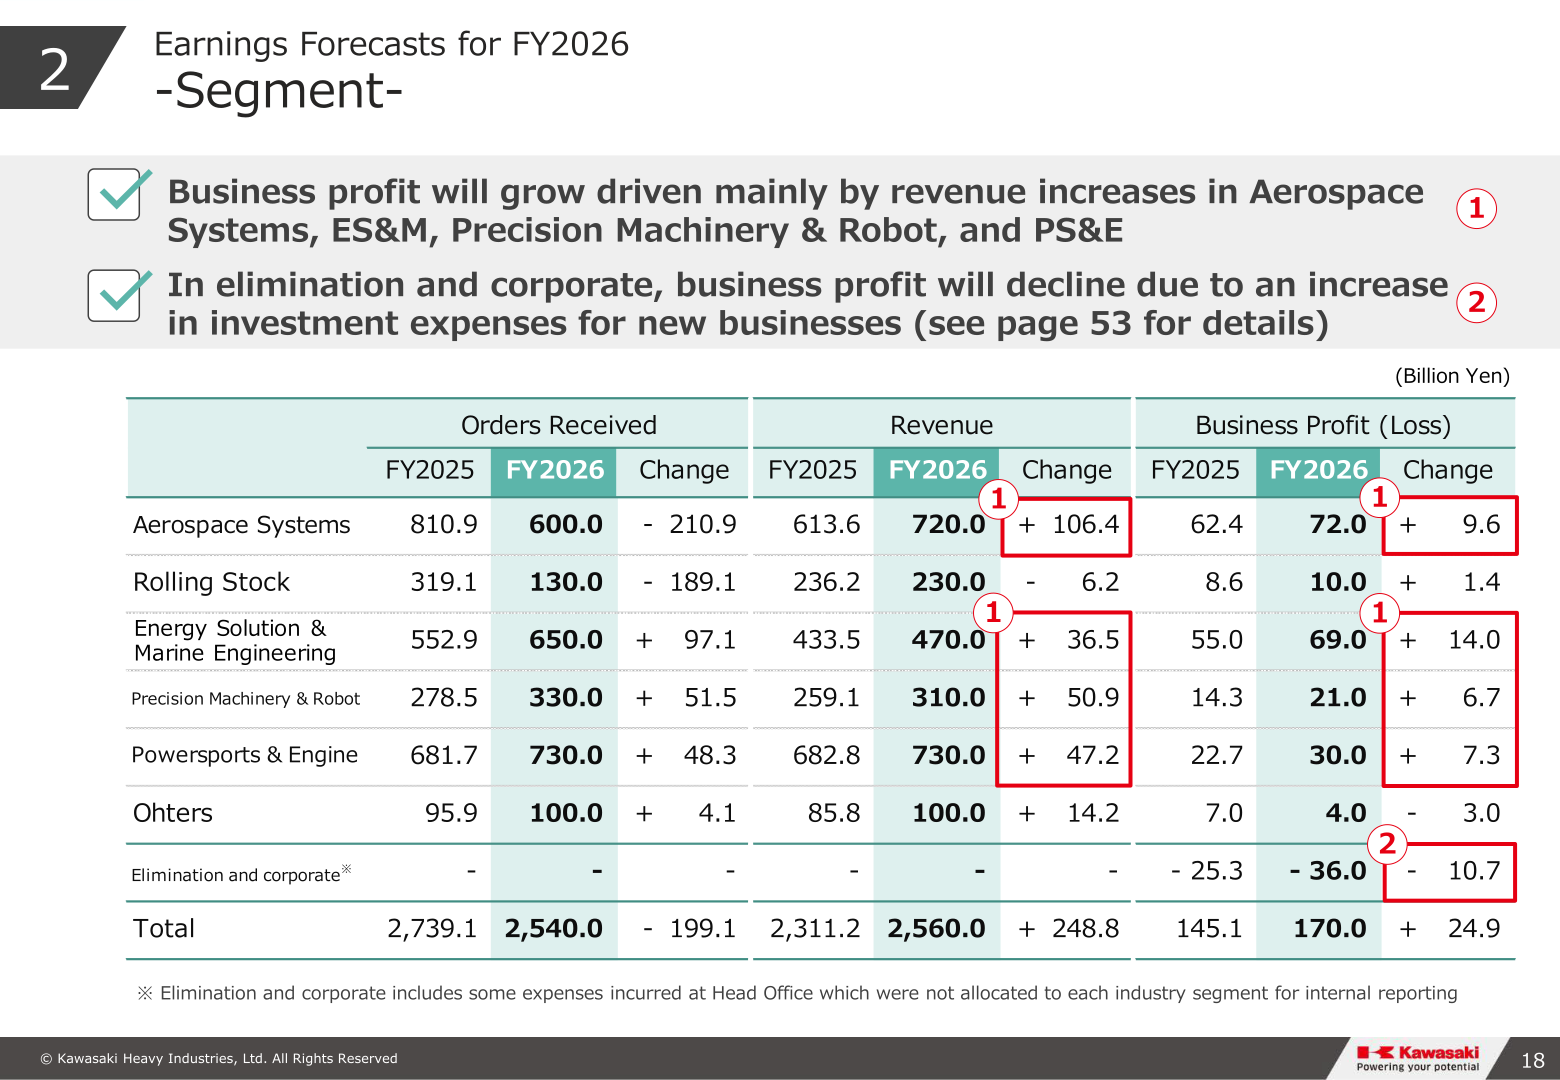
Task: Click the 'Aerospace Systems' row label
Action: tap(242, 525)
